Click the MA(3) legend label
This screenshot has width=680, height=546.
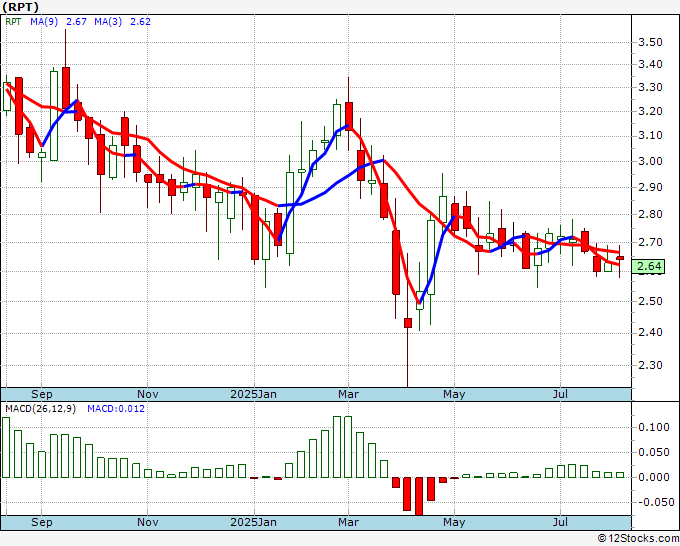(x=108, y=22)
